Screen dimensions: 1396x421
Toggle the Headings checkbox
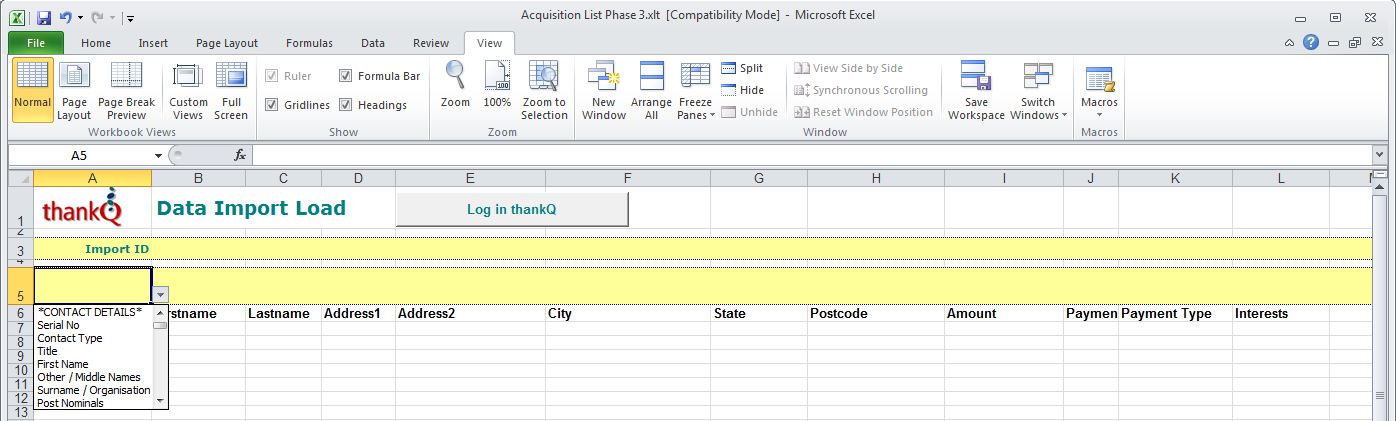(345, 105)
